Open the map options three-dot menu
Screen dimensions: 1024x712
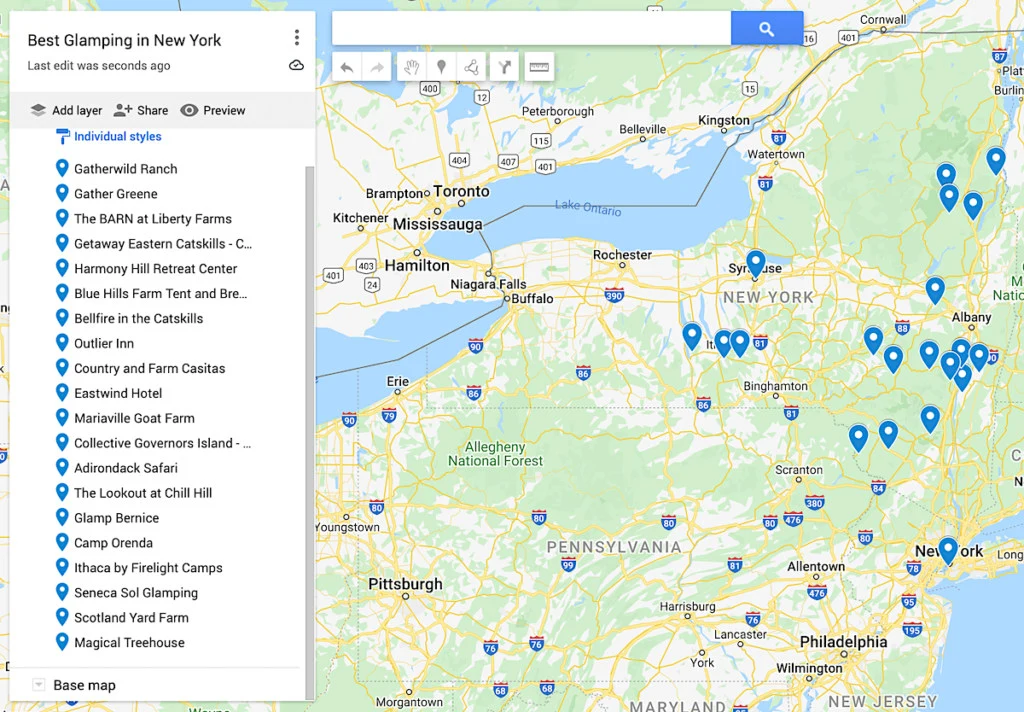pyautogui.click(x=296, y=38)
